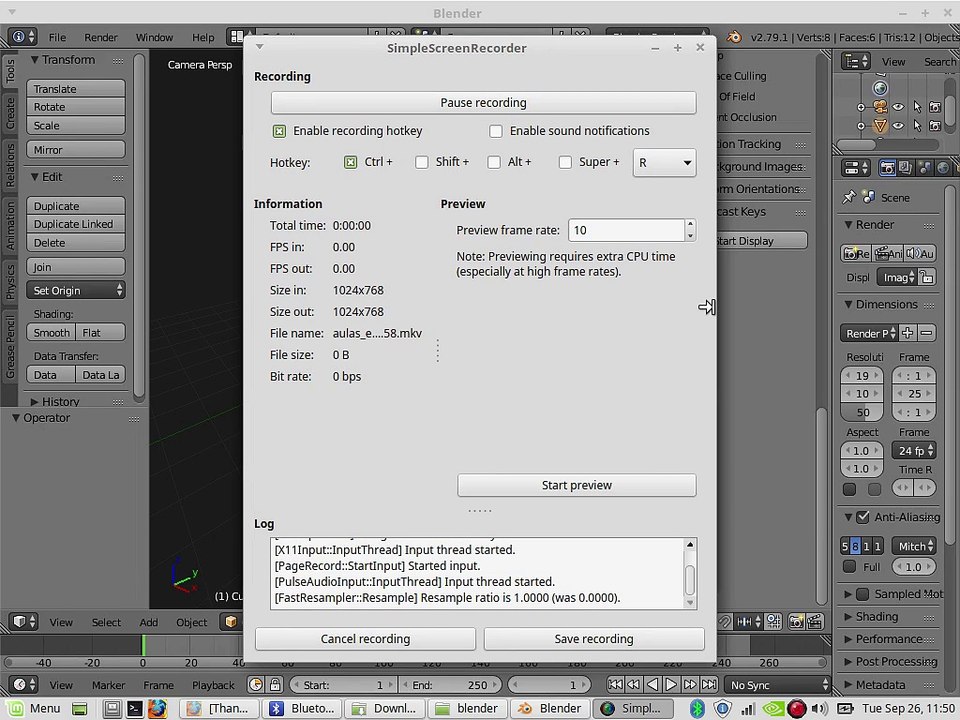
Task: Click the Bluetooth tray icon
Action: 697,709
